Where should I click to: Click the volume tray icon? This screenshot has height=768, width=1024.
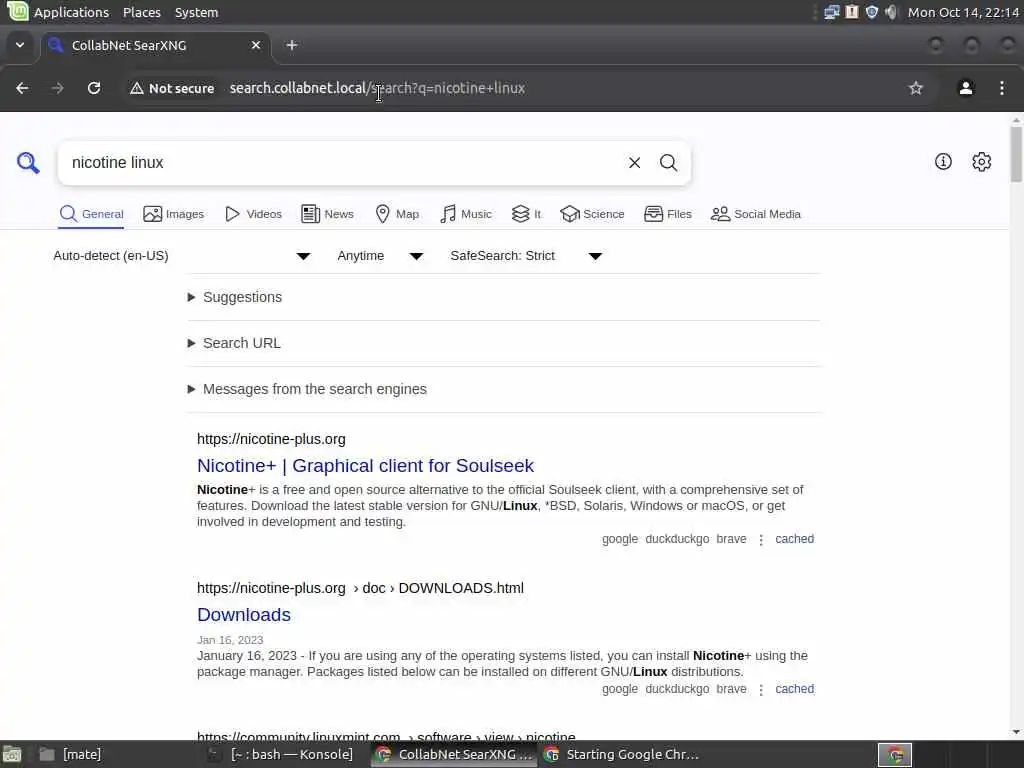[x=891, y=12]
